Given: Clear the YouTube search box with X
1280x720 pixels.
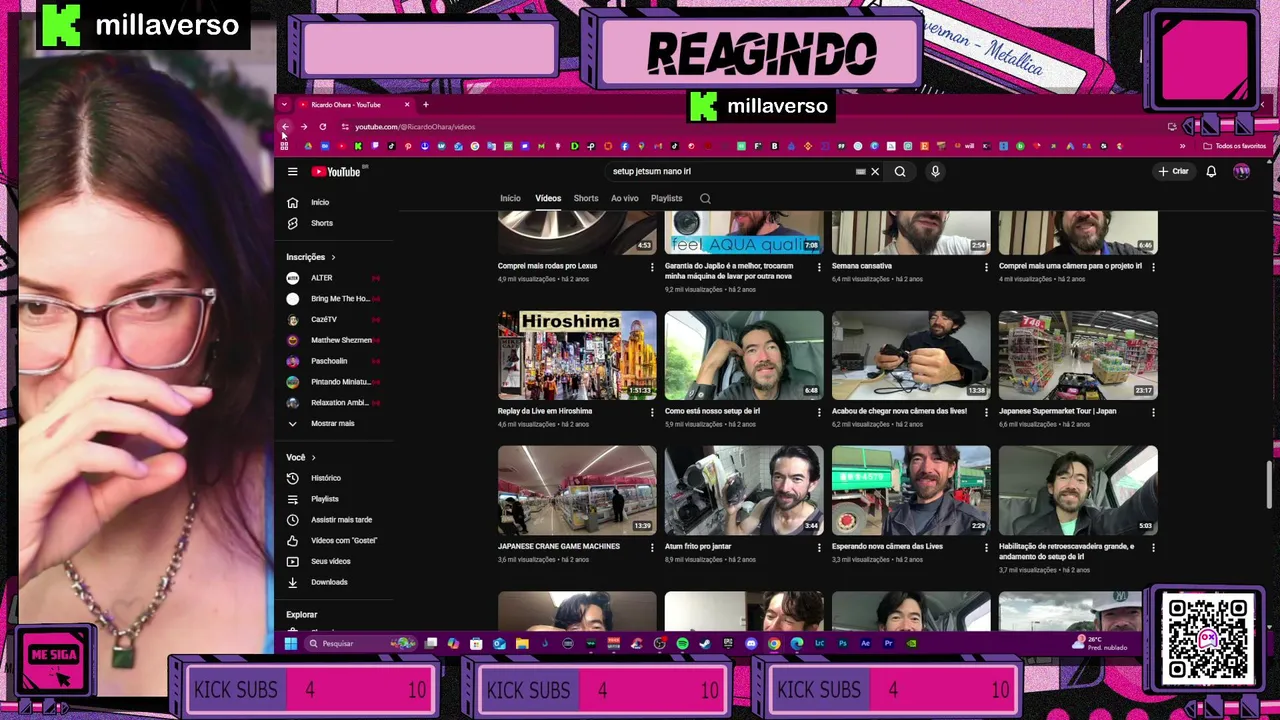Looking at the screenshot, I should click(x=875, y=172).
